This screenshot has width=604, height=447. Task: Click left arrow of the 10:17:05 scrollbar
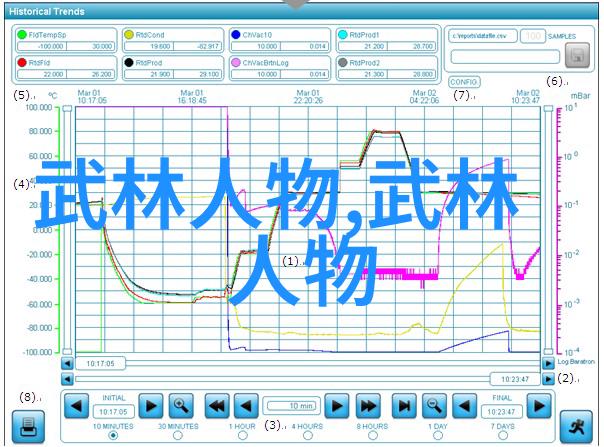[x=67, y=363]
